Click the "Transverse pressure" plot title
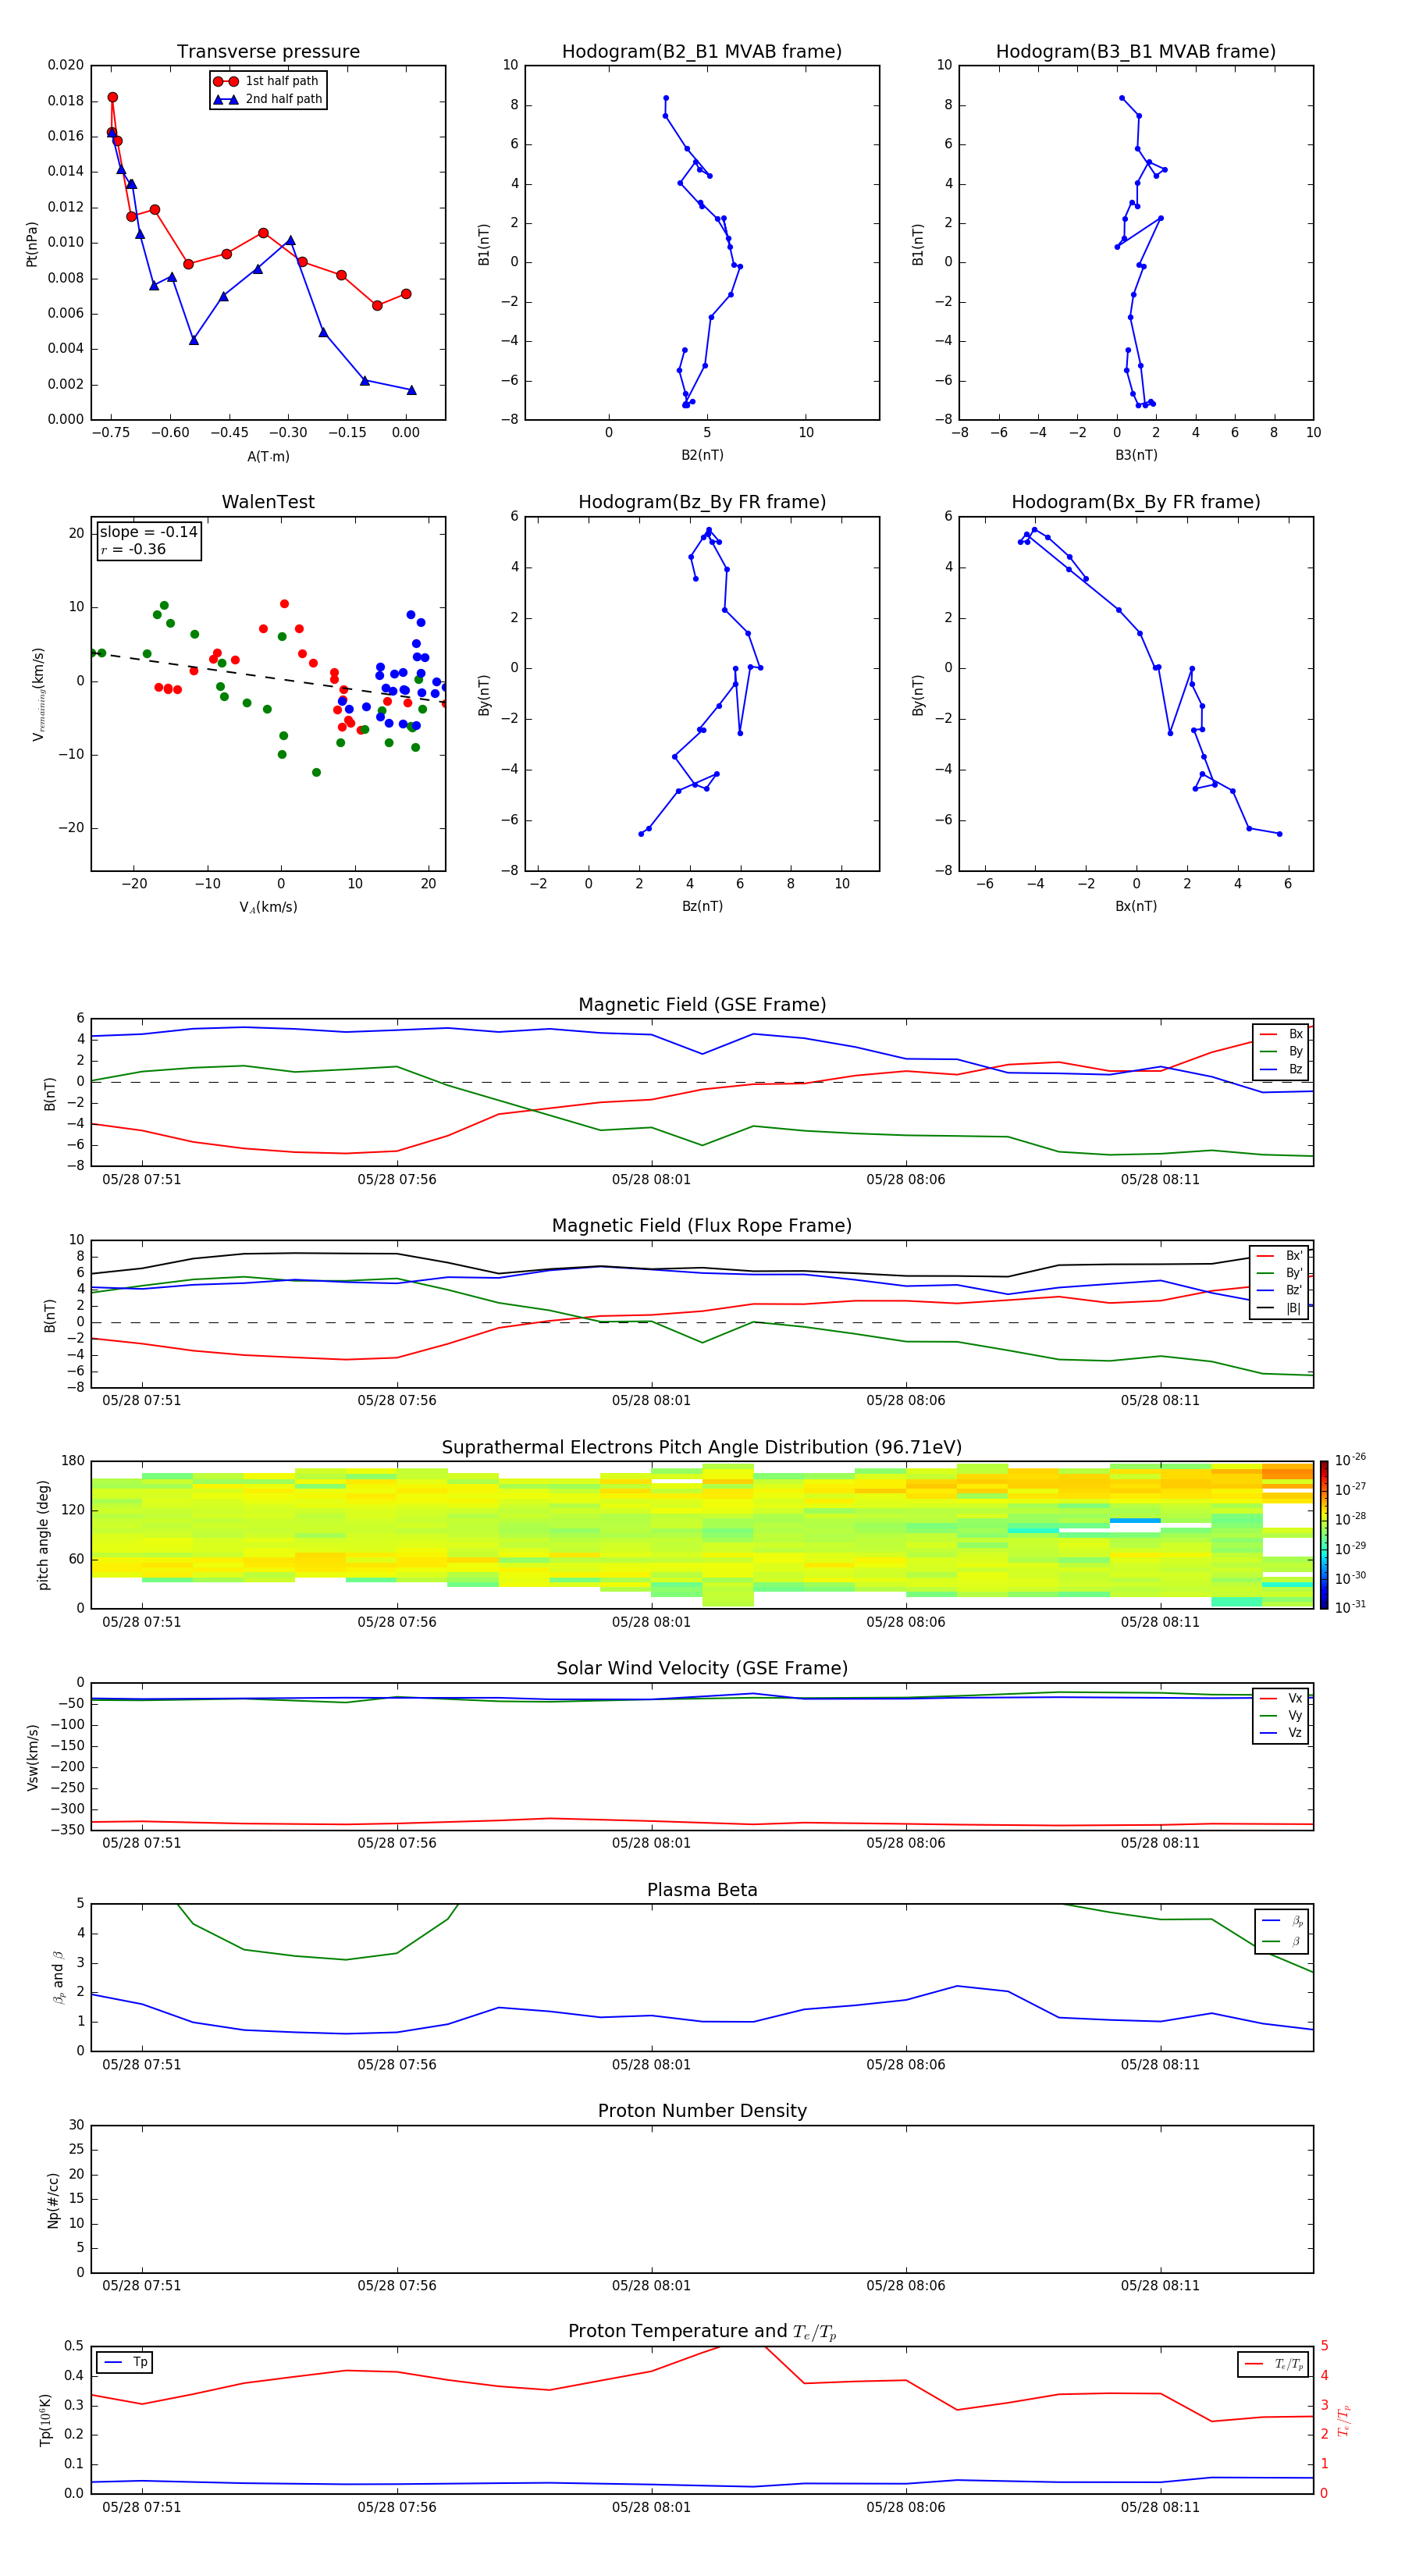Screen dimensions: 1405x2576 268,52
